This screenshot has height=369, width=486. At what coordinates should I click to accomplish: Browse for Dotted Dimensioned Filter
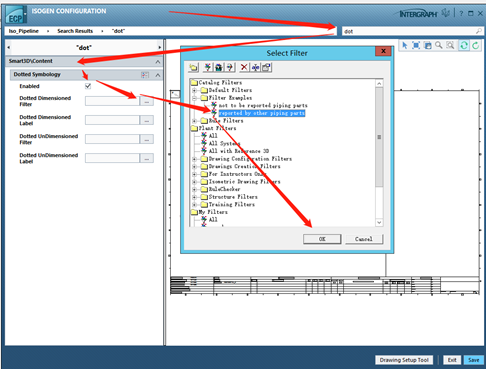point(147,101)
